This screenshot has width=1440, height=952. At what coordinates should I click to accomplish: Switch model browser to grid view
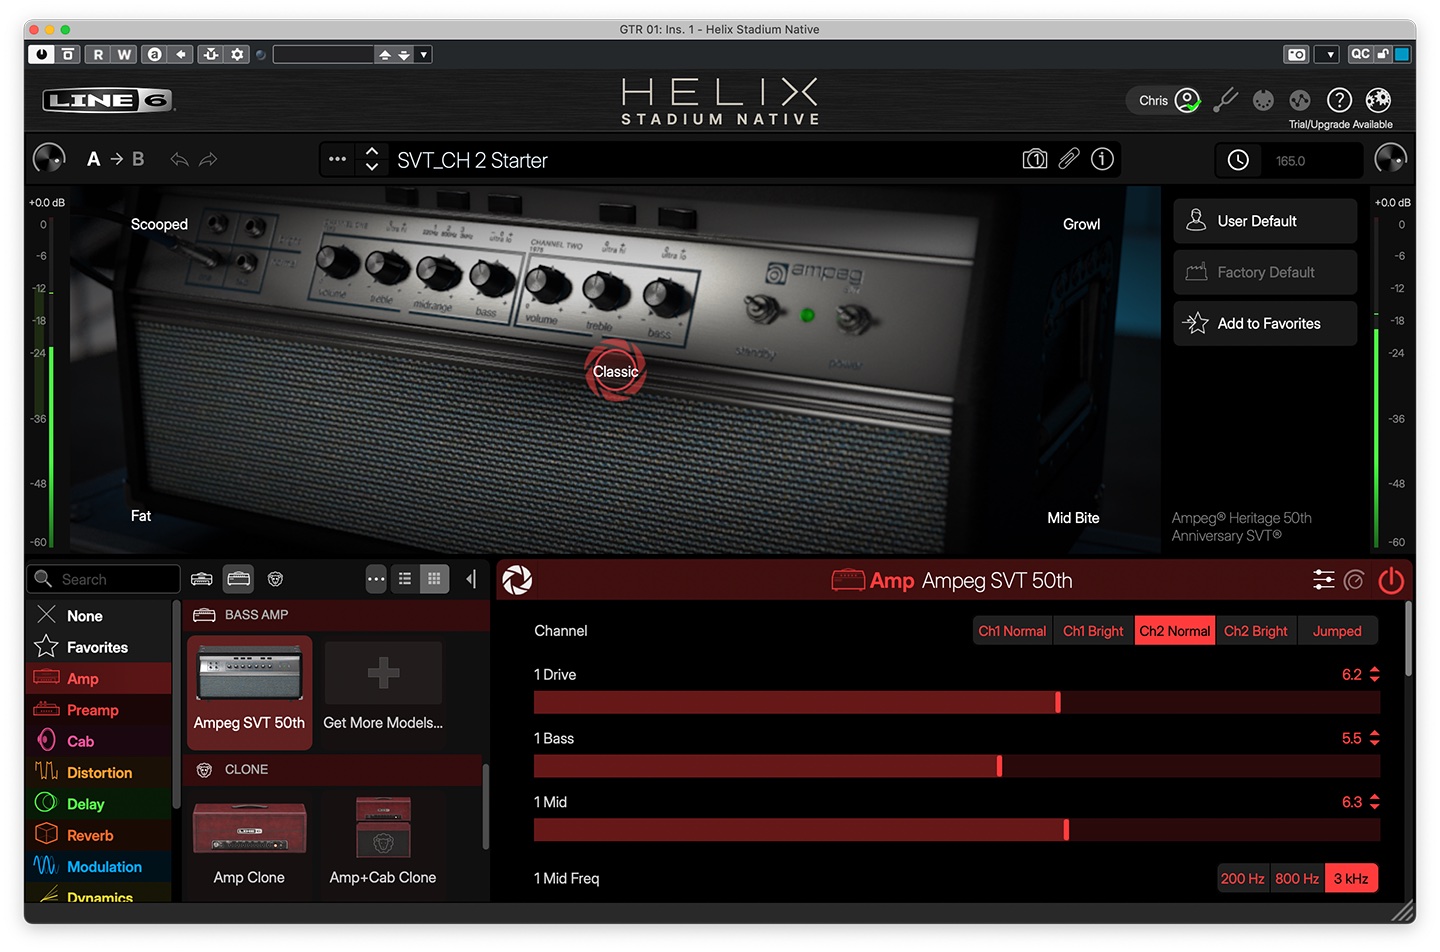pyautogui.click(x=434, y=579)
